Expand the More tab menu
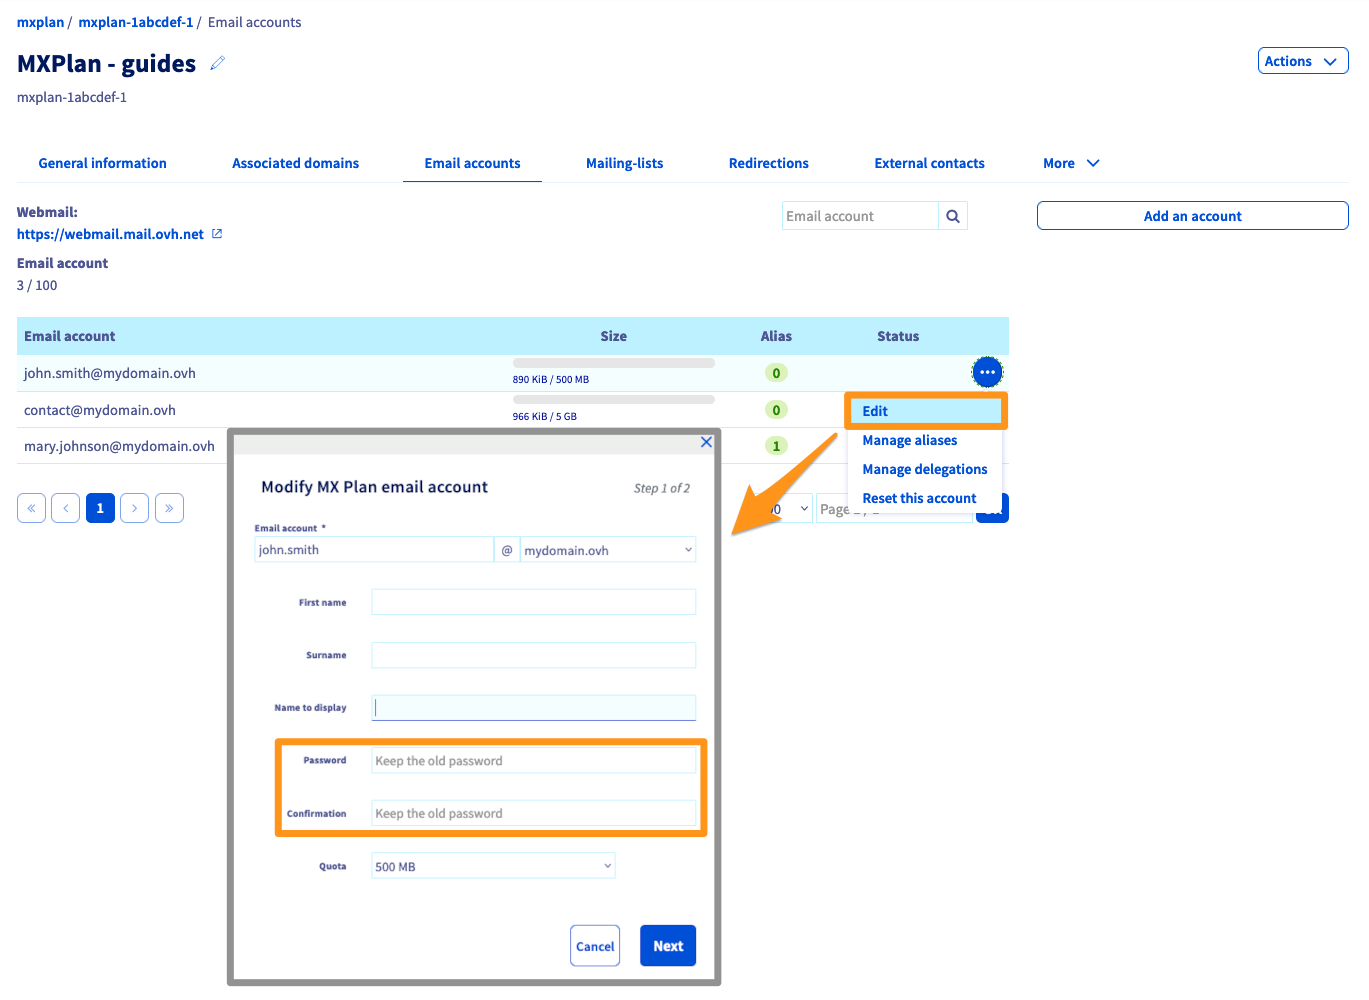Image resolution: width=1369 pixels, height=1000 pixels. coord(1071,163)
